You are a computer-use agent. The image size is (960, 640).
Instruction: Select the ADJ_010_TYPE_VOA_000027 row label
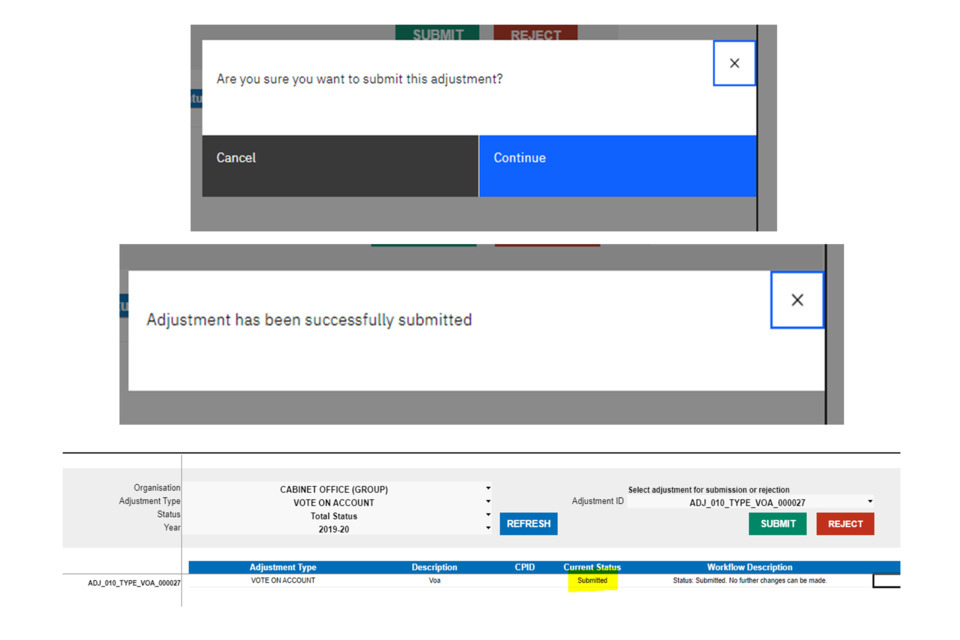pos(134,582)
